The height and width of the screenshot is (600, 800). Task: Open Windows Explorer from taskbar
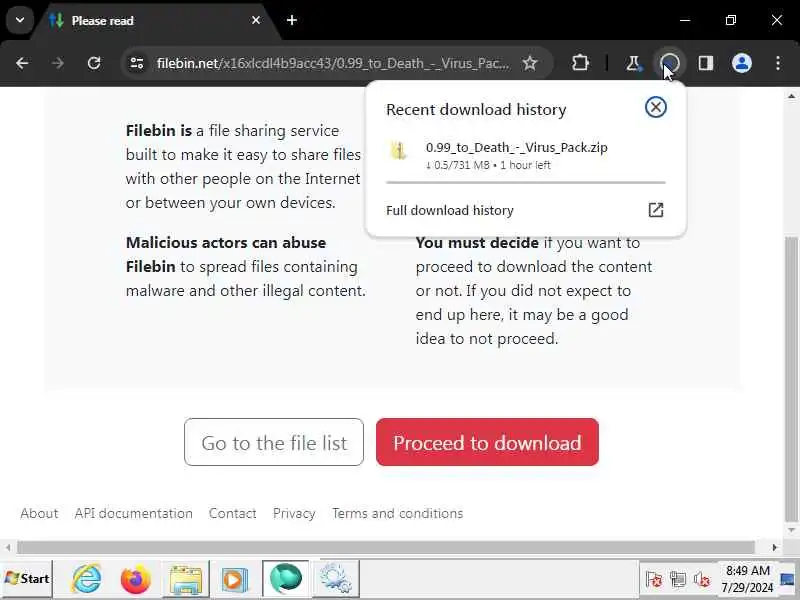[x=186, y=580]
